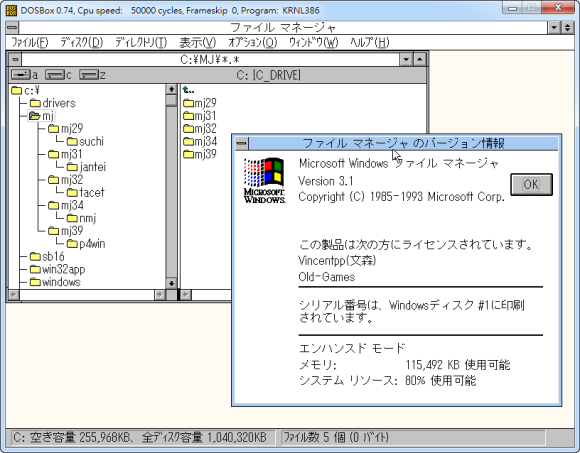
Task: Select tacet folder in tree
Action: 85,192
